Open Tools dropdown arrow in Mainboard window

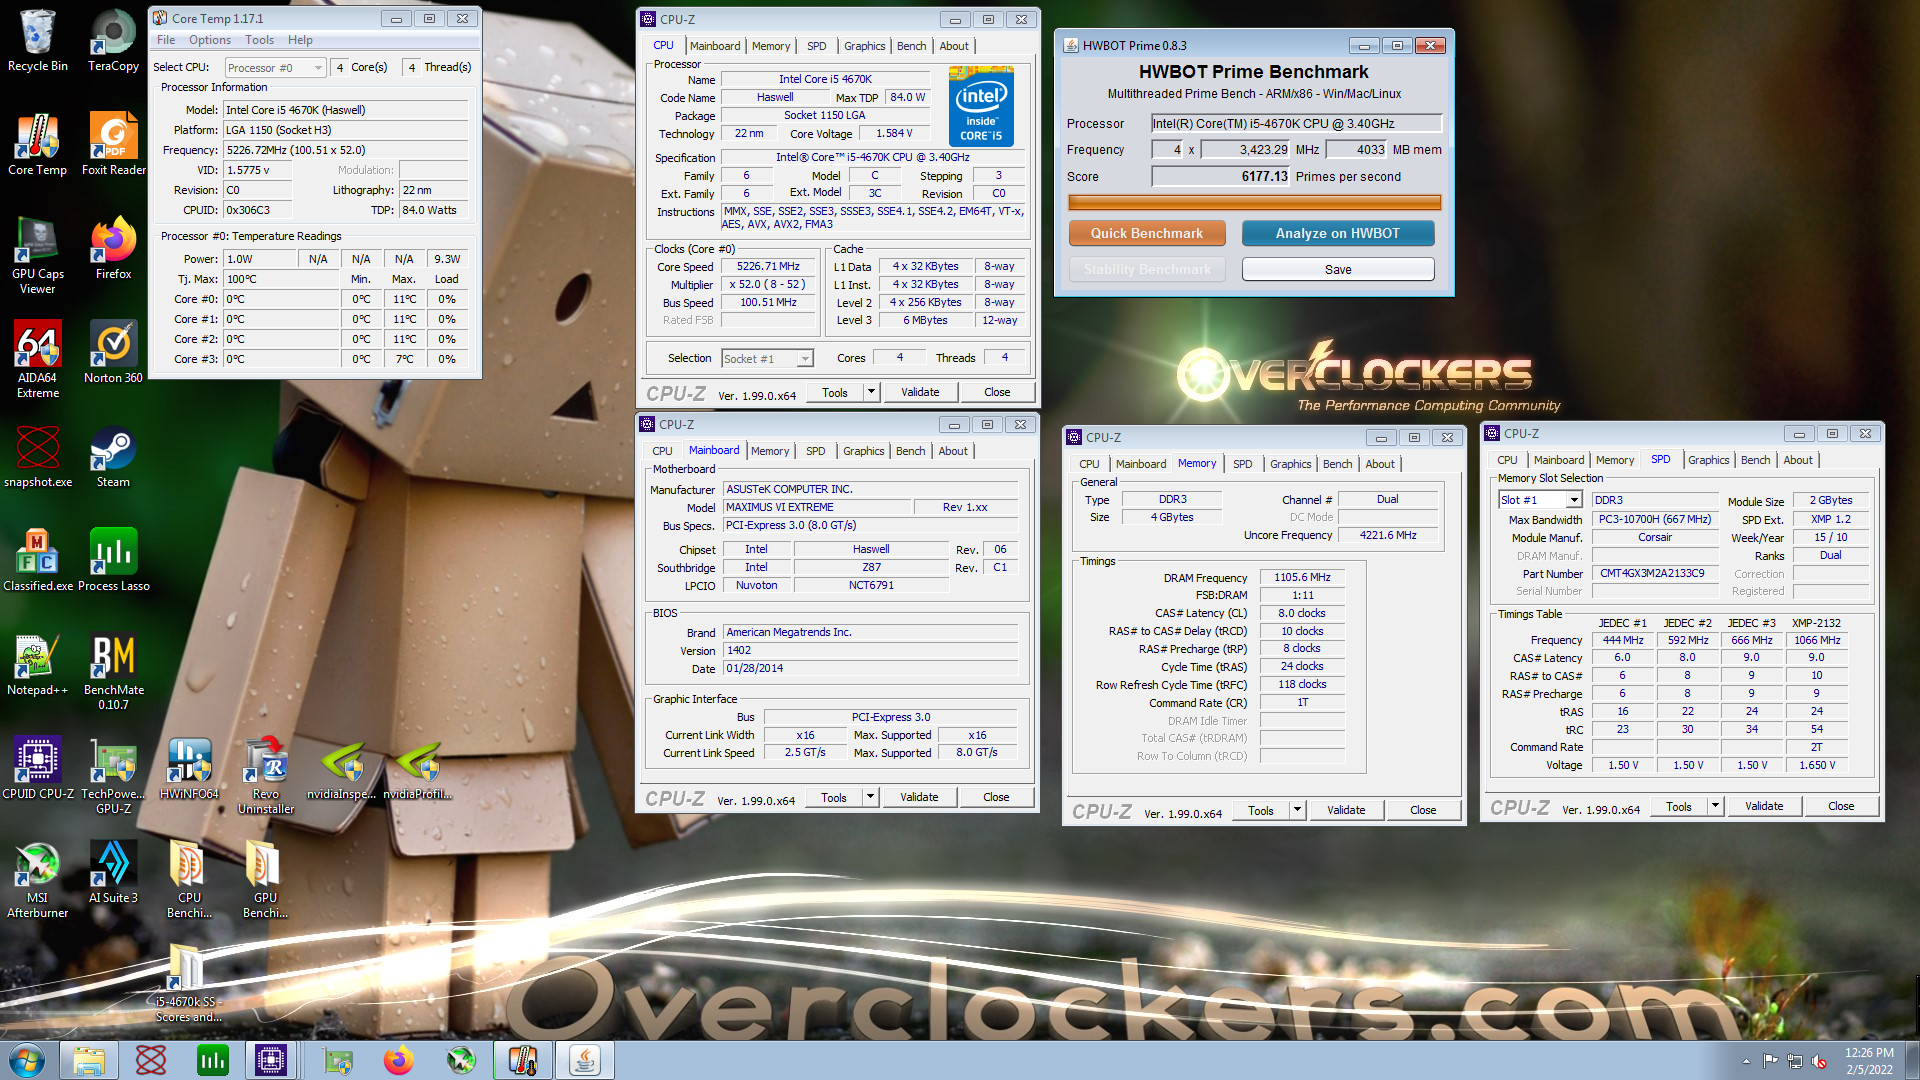(x=870, y=797)
